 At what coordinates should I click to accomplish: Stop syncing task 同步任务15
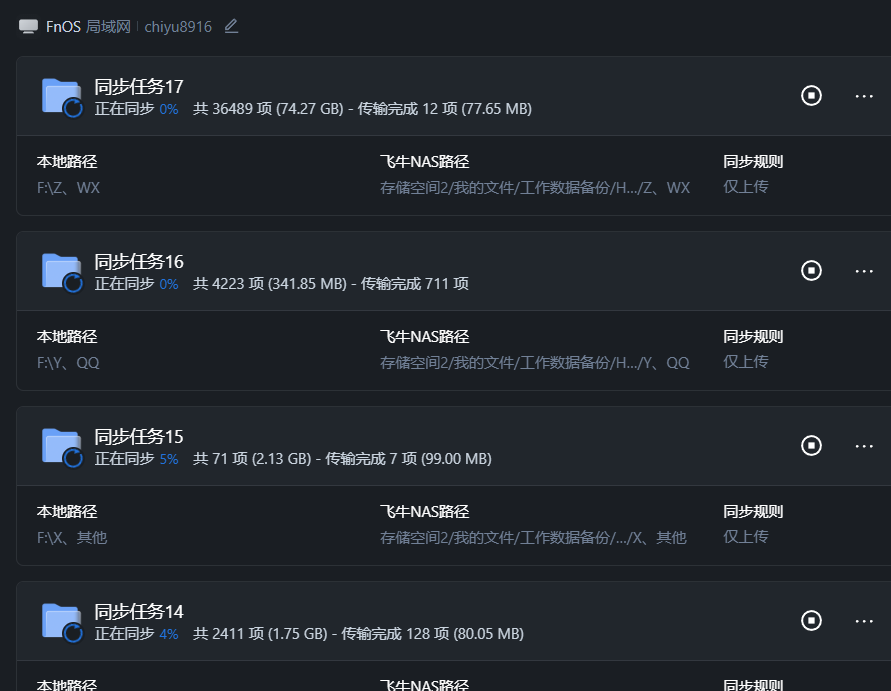click(x=811, y=445)
